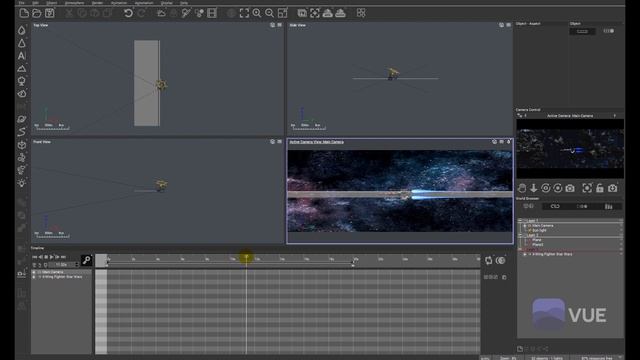Save the scene with the floppy icon
Image resolution: width=640 pixels, height=360 pixels.
pos(50,13)
